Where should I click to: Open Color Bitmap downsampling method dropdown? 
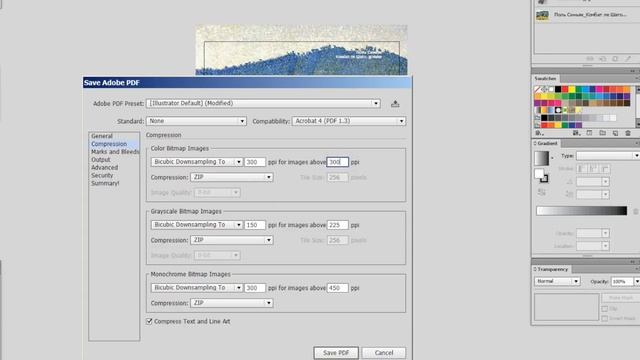pyautogui.click(x=197, y=162)
